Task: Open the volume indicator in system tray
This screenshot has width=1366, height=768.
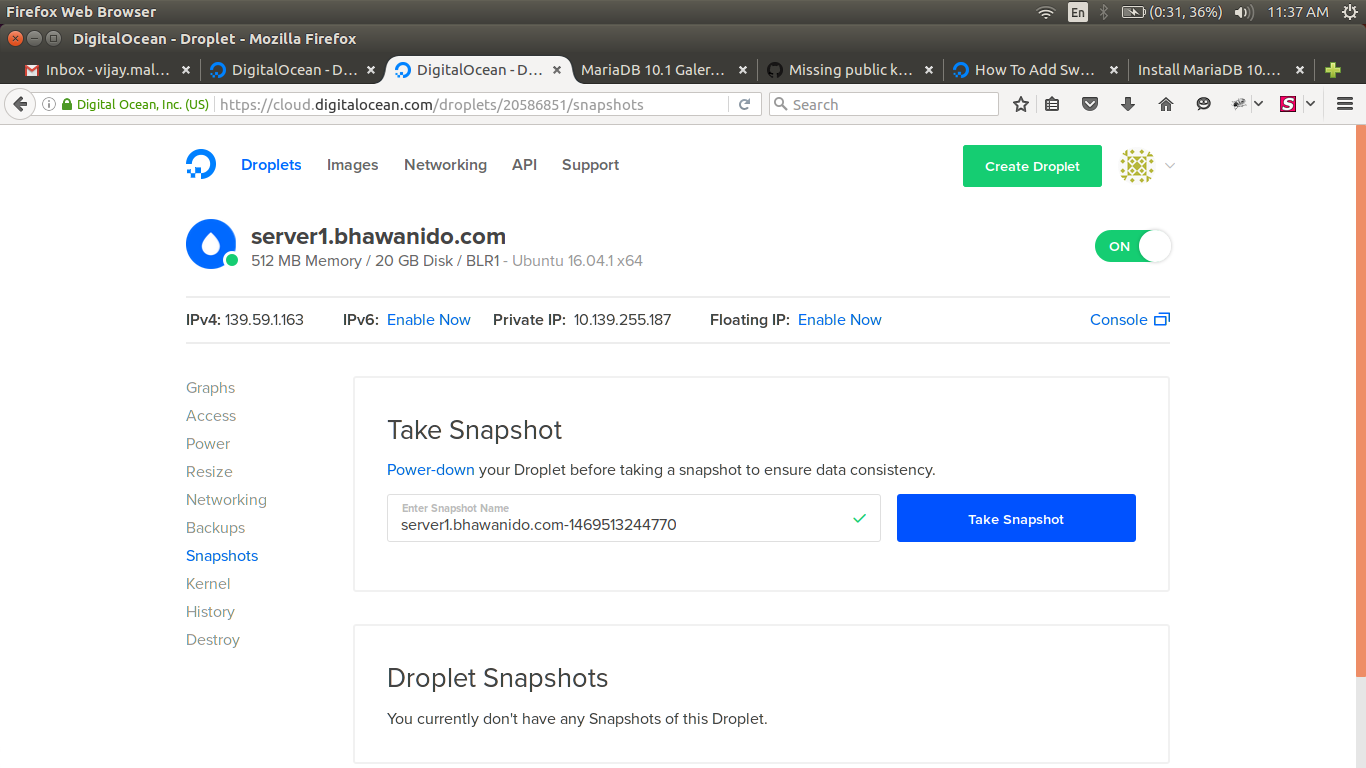Action: [x=1243, y=12]
